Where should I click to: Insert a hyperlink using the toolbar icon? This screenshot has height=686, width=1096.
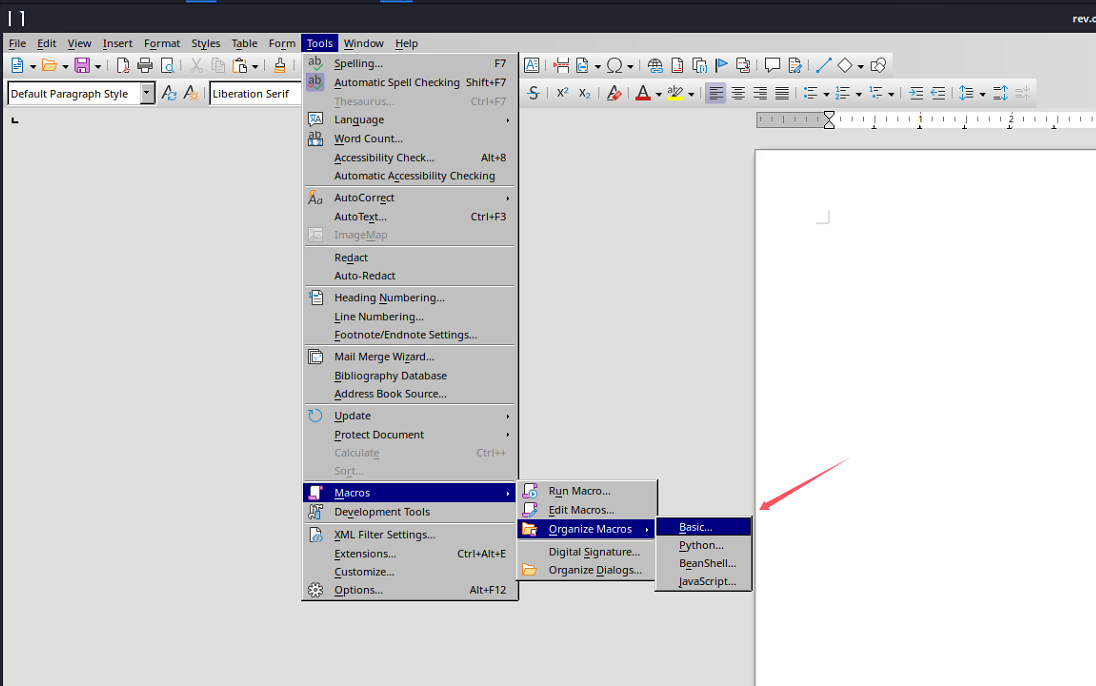click(655, 66)
